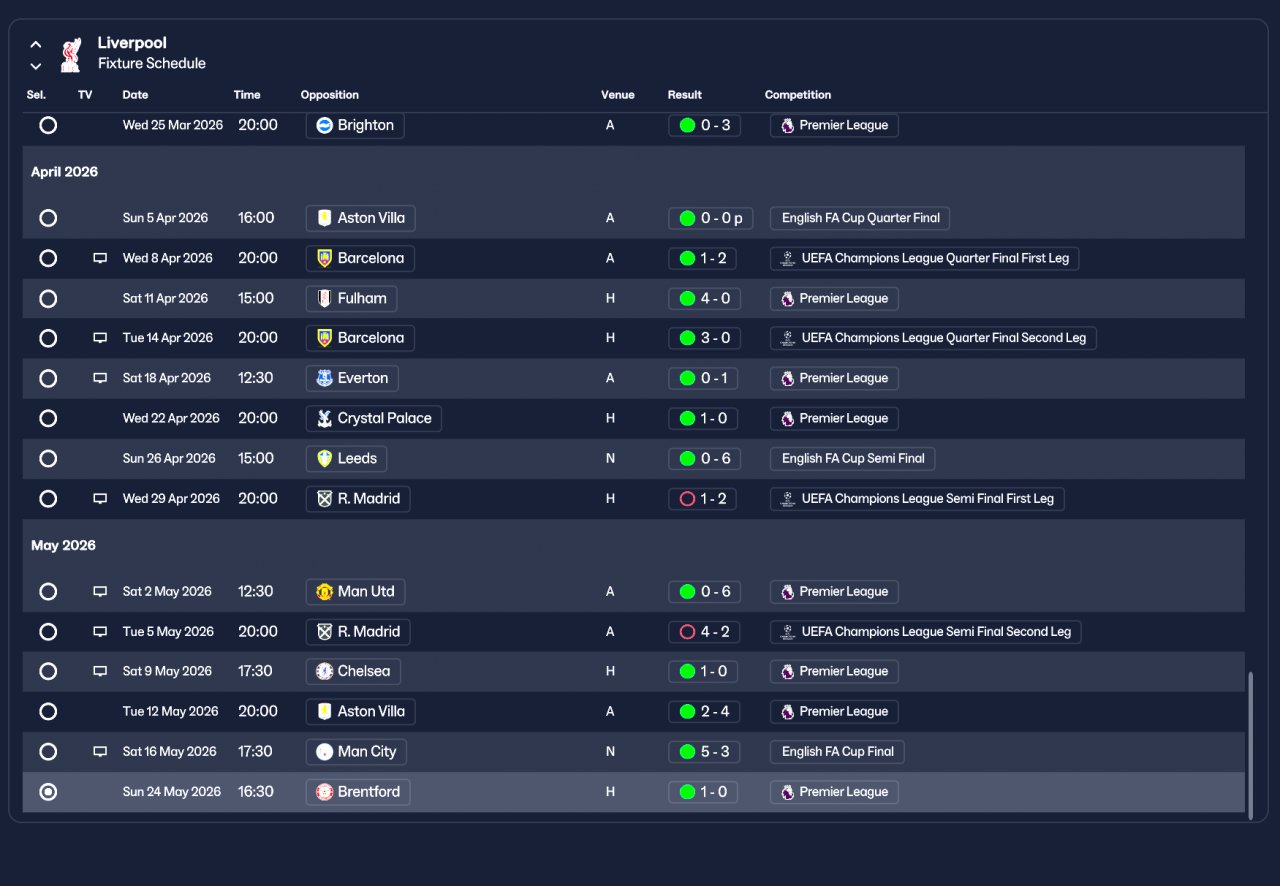The height and width of the screenshot is (886, 1280).
Task: Click TV icon for Barcelona 8 Apr match
Action: [x=100, y=258]
